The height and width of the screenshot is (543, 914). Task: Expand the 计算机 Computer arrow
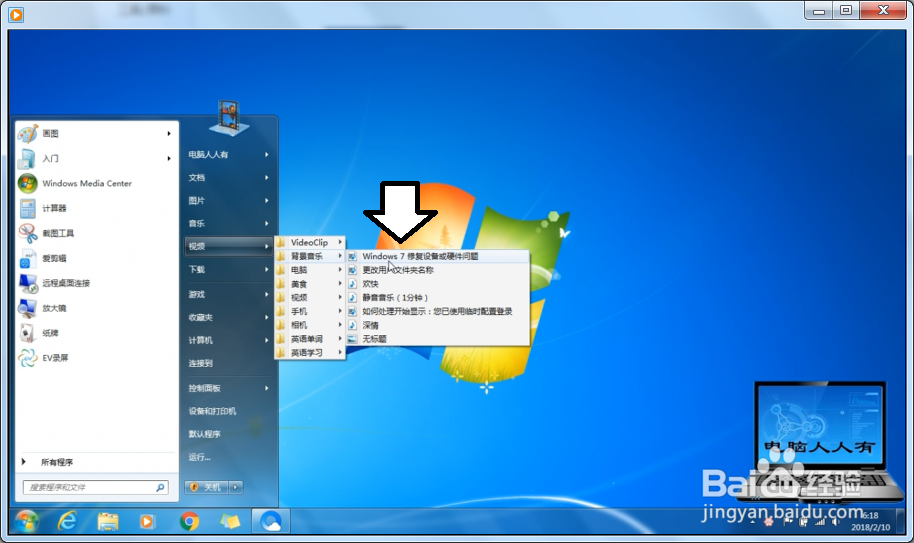pos(266,340)
